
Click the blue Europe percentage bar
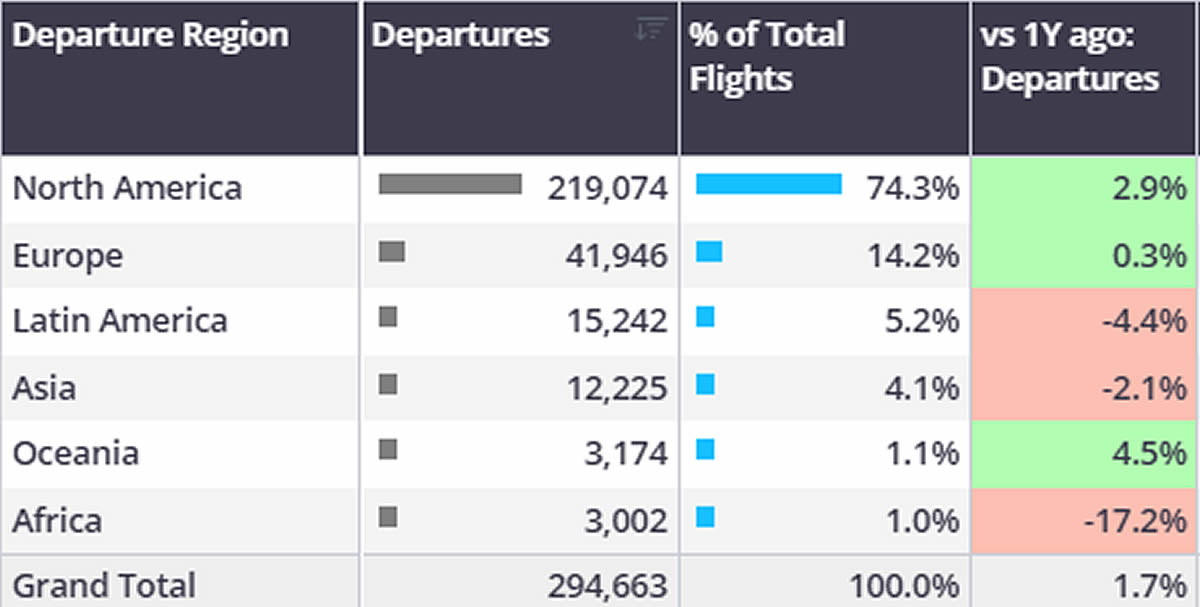coord(709,251)
